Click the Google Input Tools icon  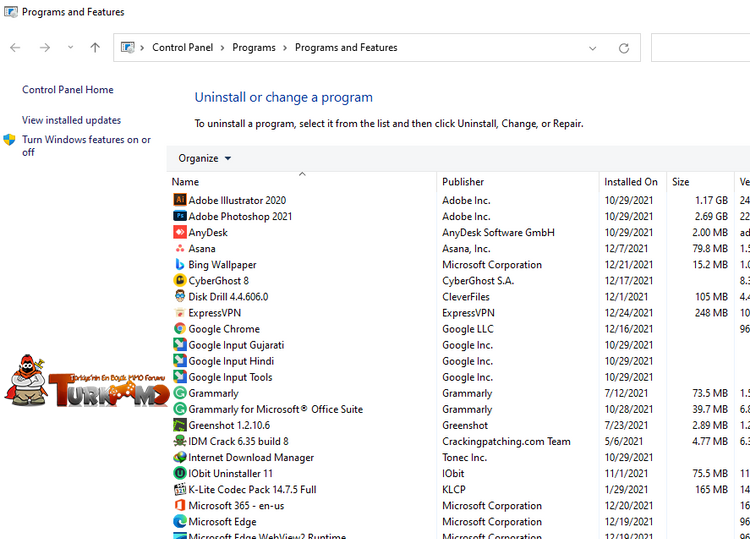180,377
